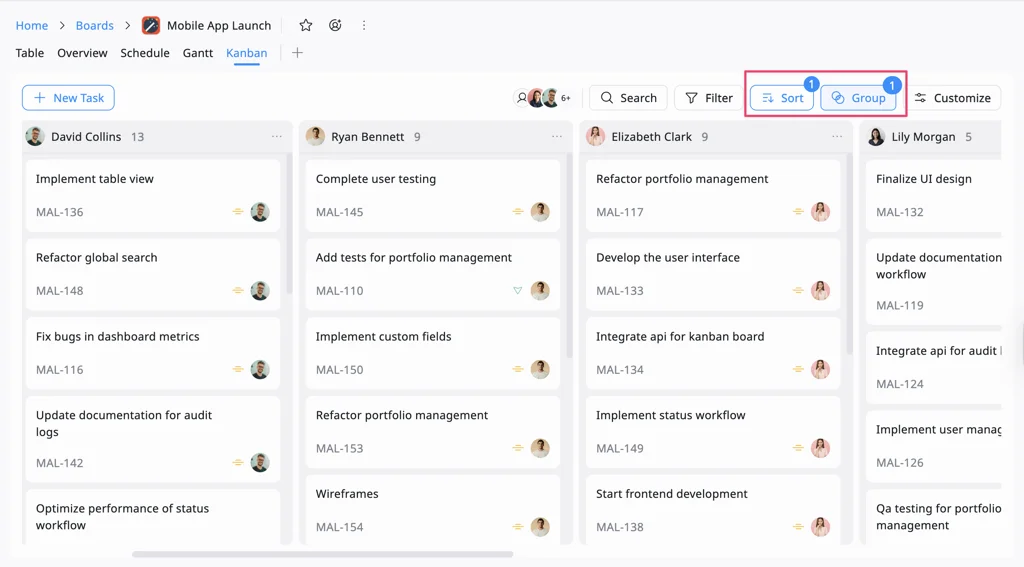Add a new view with plus icon
This screenshot has width=1024, height=567.
point(297,53)
